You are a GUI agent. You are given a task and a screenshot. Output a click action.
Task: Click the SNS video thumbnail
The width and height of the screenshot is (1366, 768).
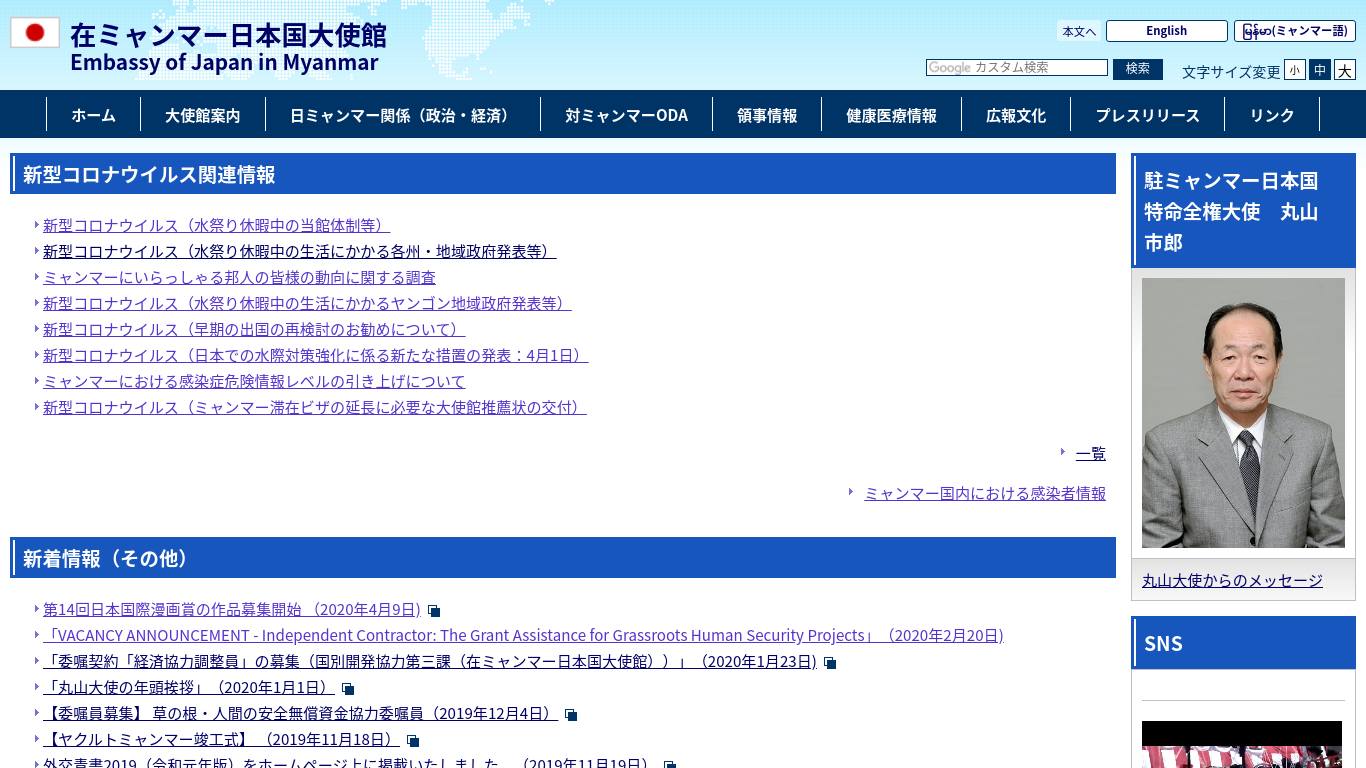point(1242,744)
